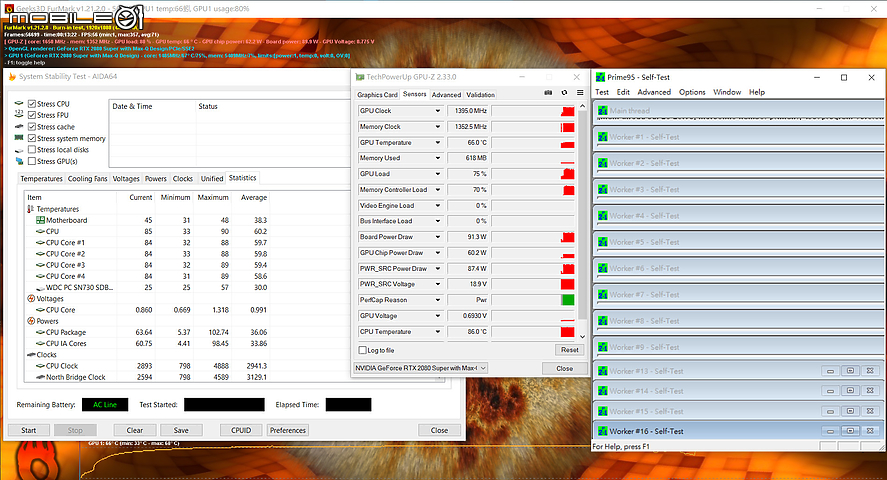The height and width of the screenshot is (480, 887).
Task: Click GPU-Z refresh sensors icon
Action: click(564, 93)
